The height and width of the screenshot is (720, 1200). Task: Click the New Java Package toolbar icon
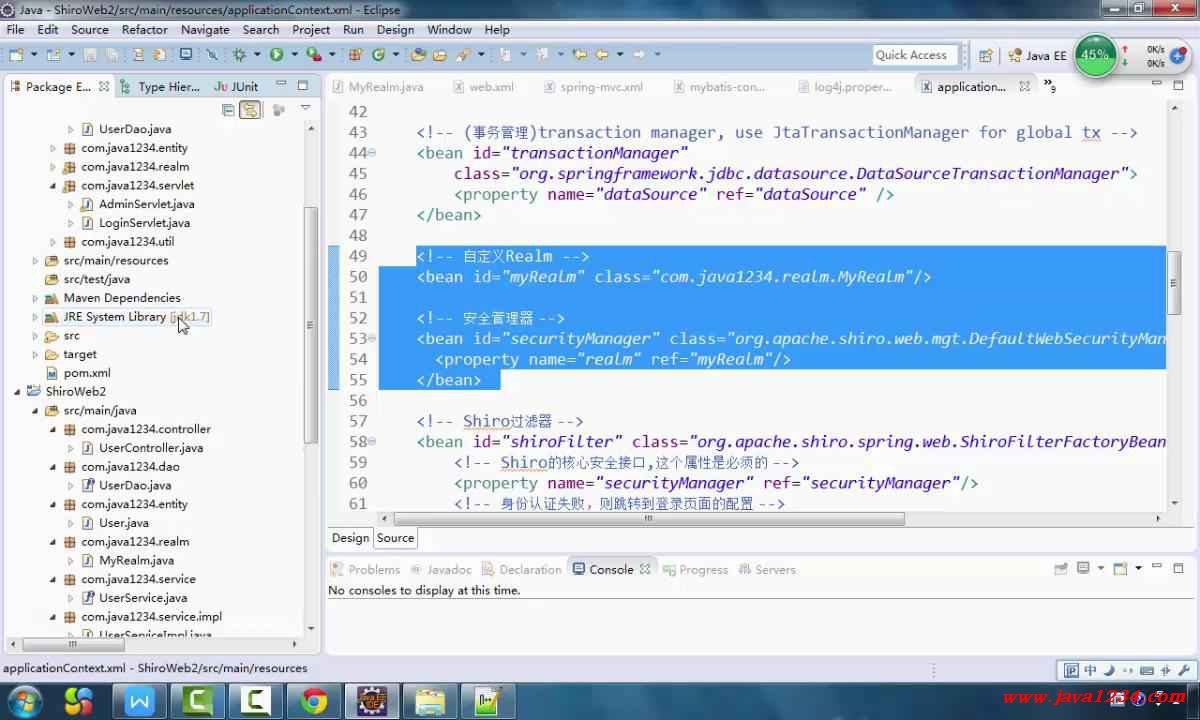coord(356,55)
